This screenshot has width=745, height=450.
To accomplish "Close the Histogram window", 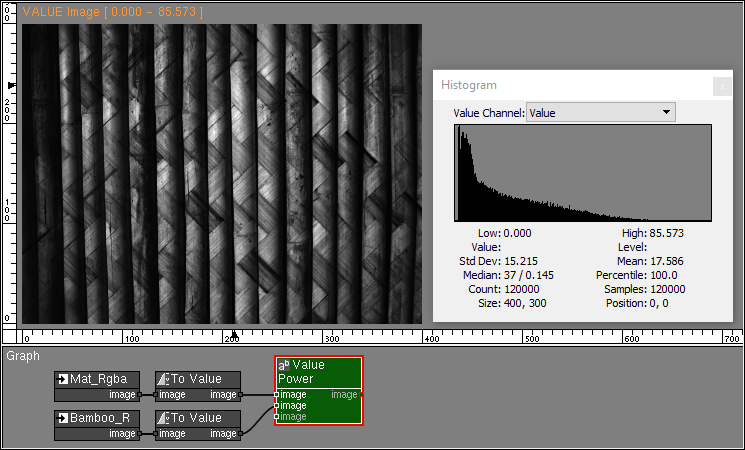I will (x=721, y=86).
